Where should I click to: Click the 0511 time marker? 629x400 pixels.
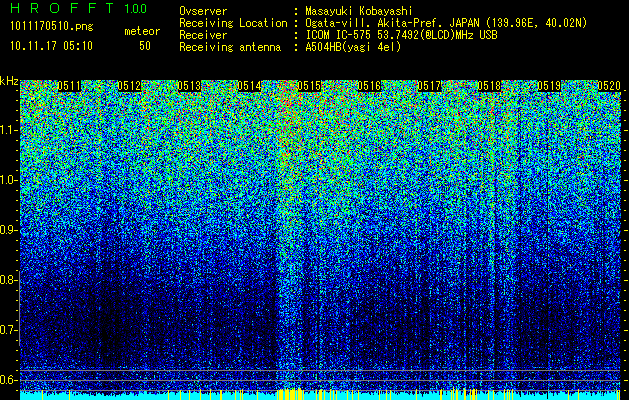point(69,86)
